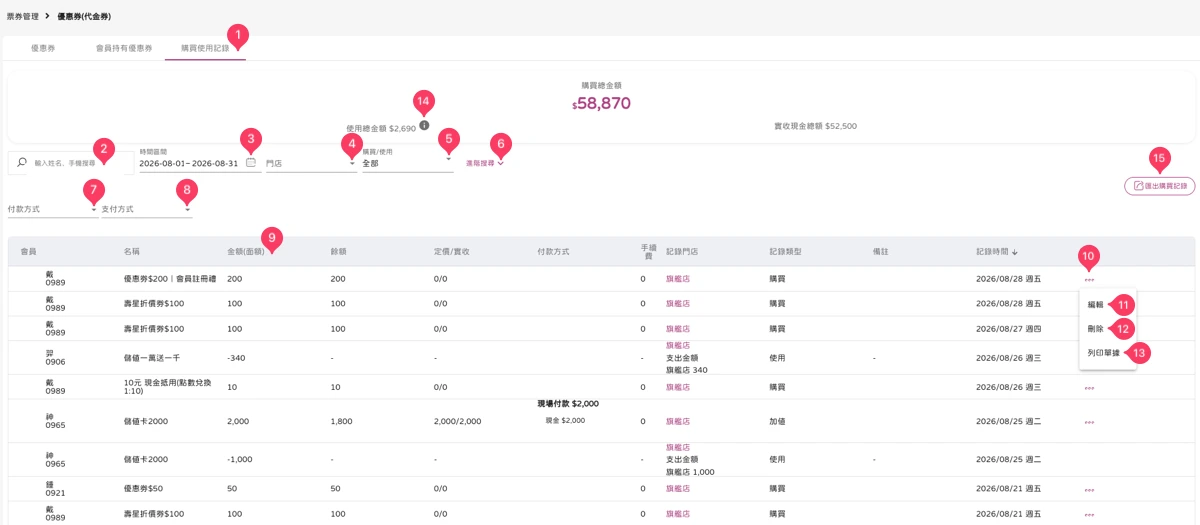Click the 2026/08/27 週四 date cell
Image resolution: width=1200 pixels, height=525 pixels.
point(1008,328)
